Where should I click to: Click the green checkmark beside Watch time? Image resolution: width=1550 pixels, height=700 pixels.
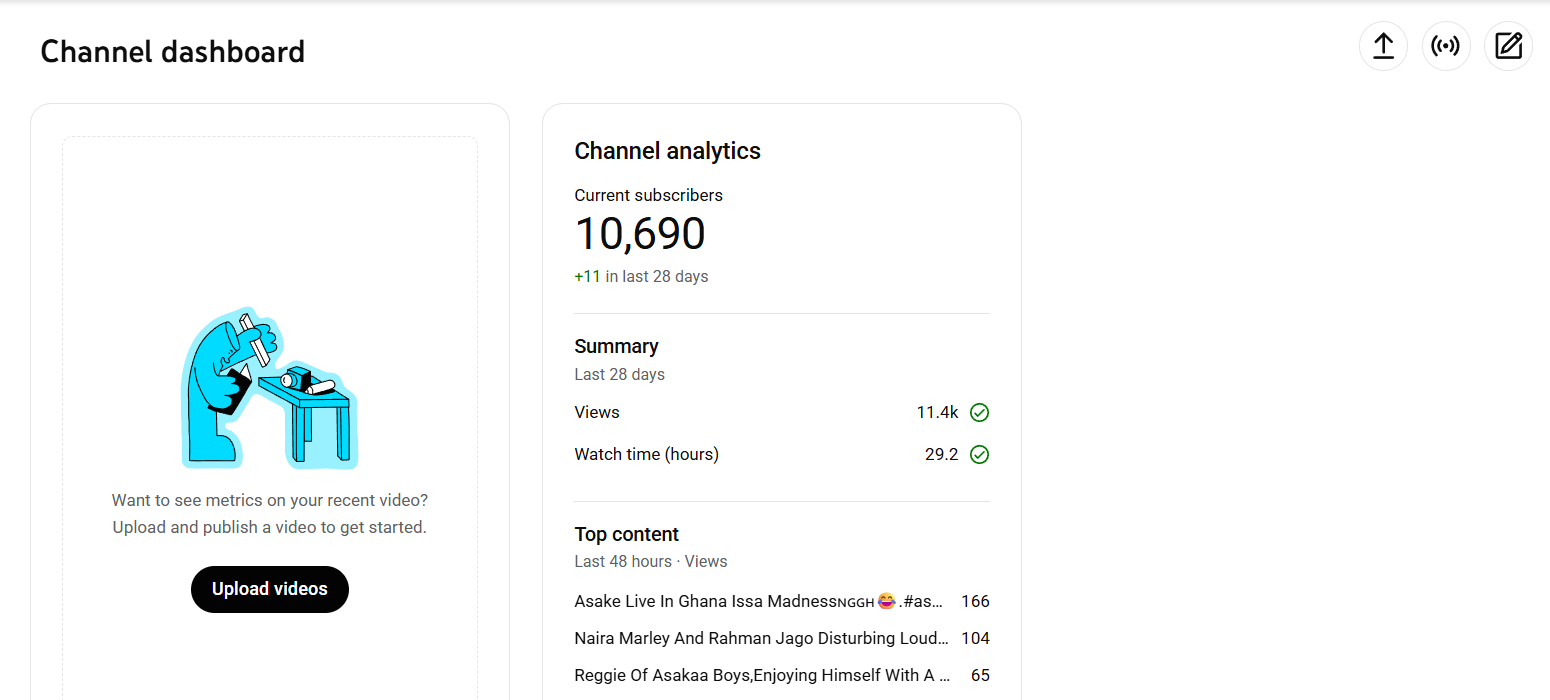tap(980, 454)
